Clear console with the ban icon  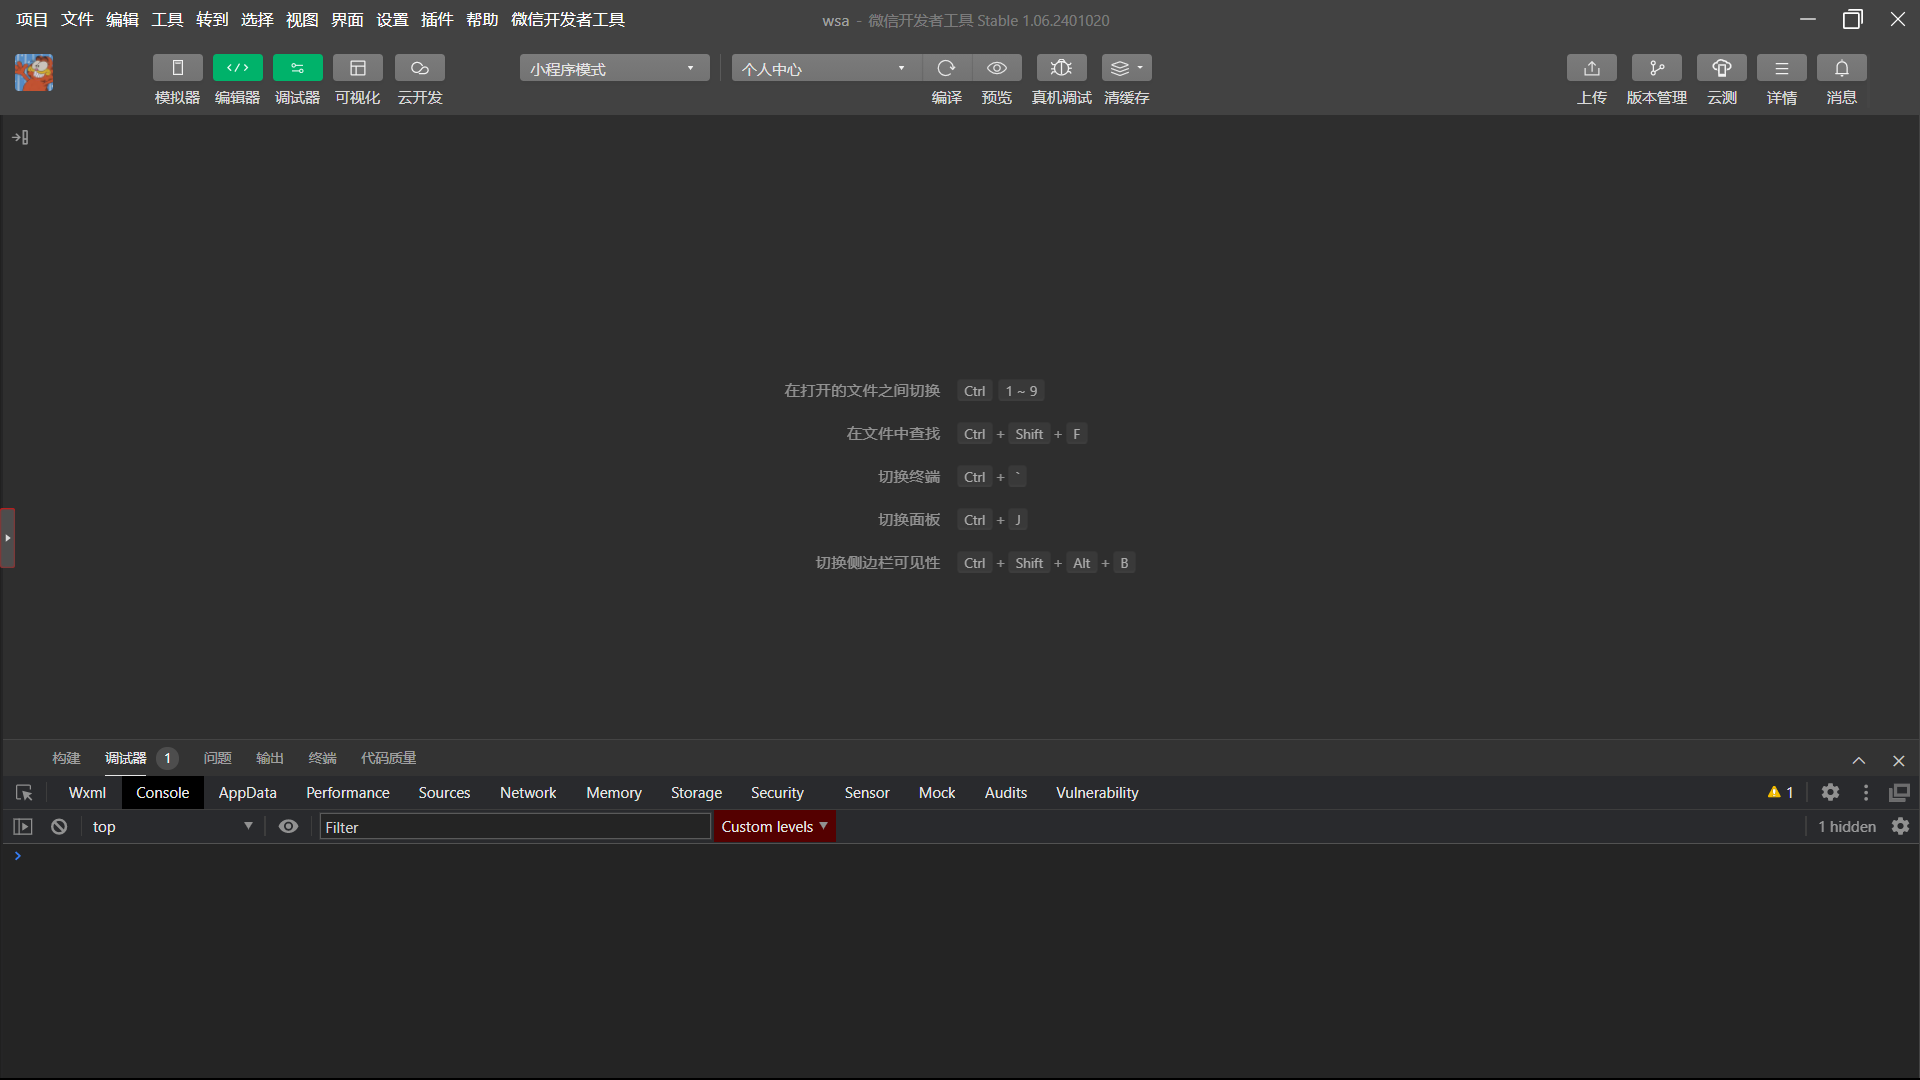(x=59, y=827)
